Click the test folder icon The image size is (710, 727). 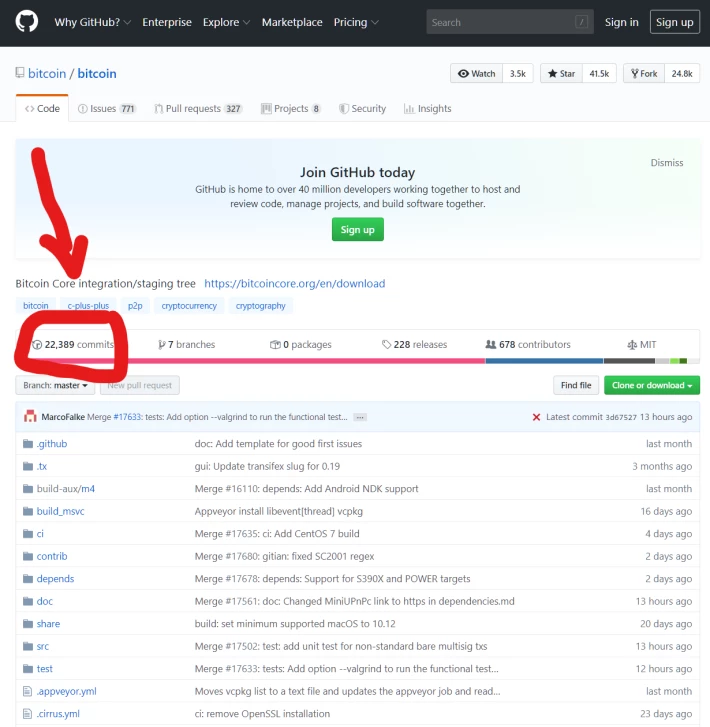pos(28,669)
